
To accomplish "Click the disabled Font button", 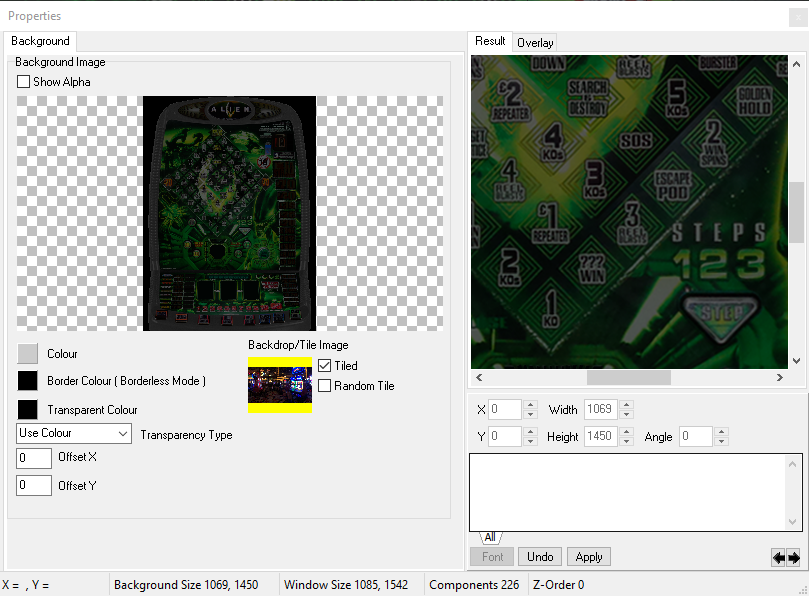I will click(492, 557).
